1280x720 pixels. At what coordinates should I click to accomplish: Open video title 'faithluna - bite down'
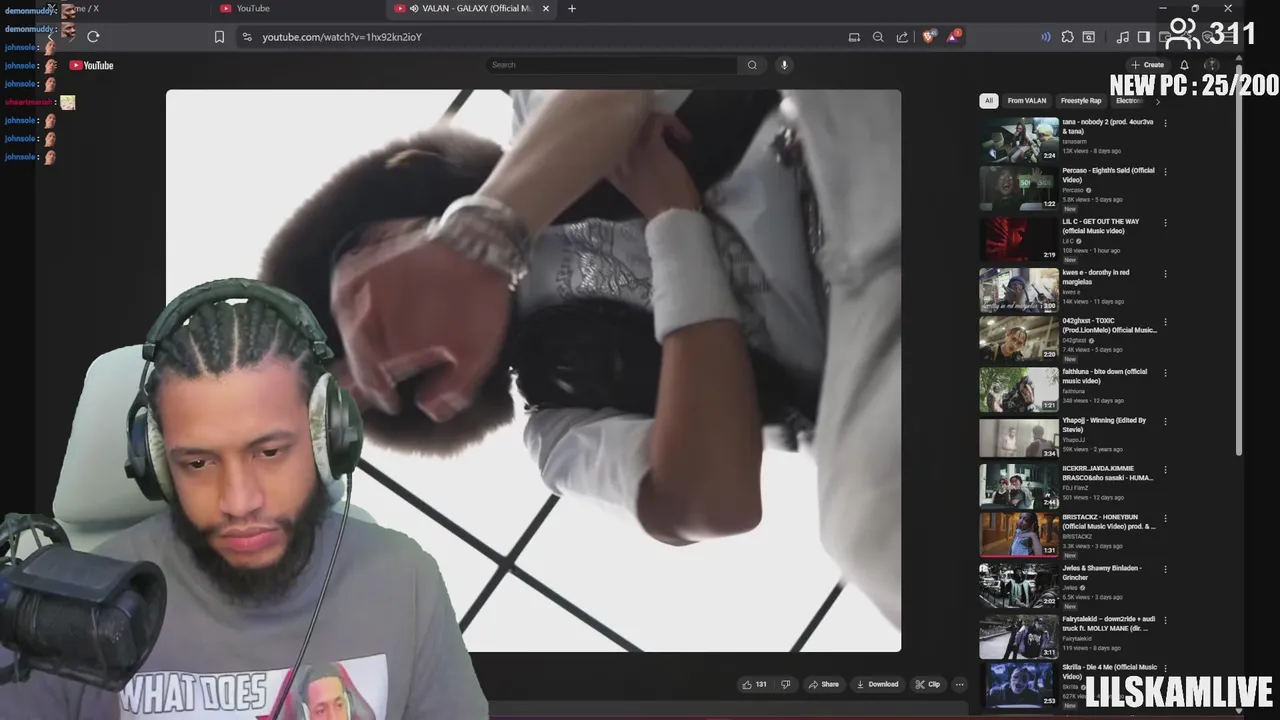tap(1104, 376)
